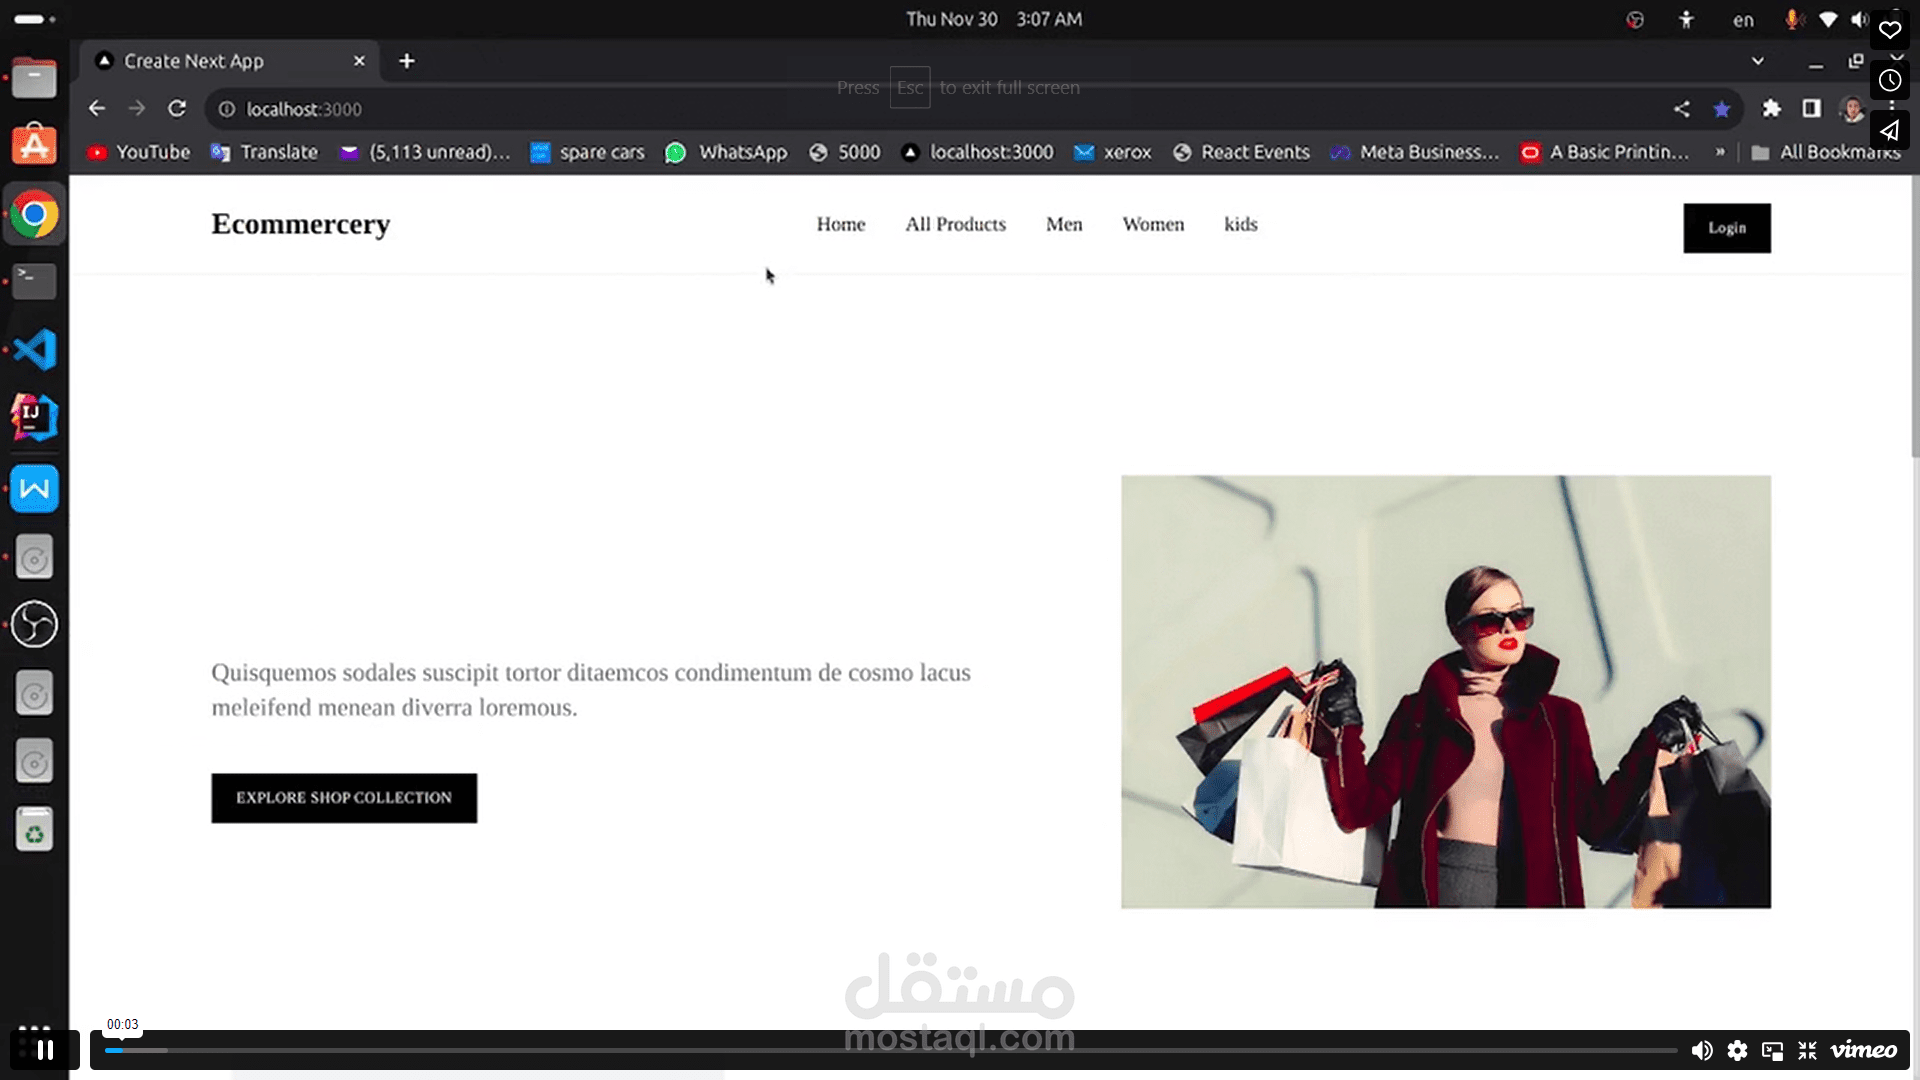Open the Vimeo settings gear
The height and width of the screenshot is (1080, 1920).
tap(1738, 1050)
